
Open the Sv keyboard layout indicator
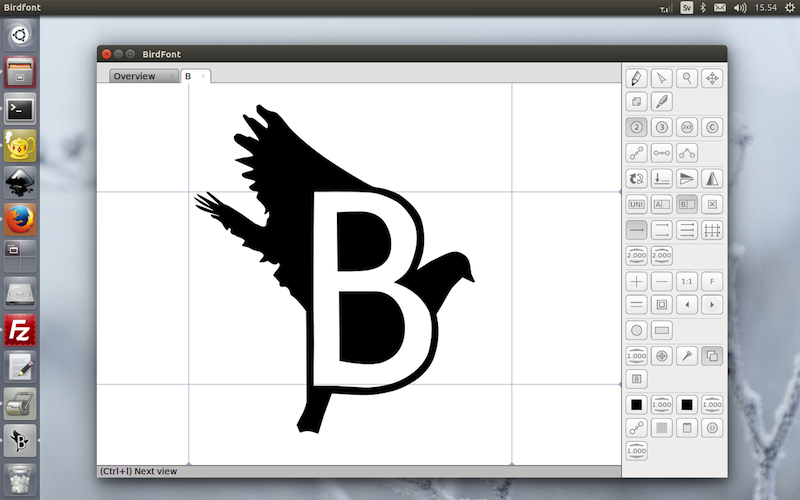[x=687, y=8]
